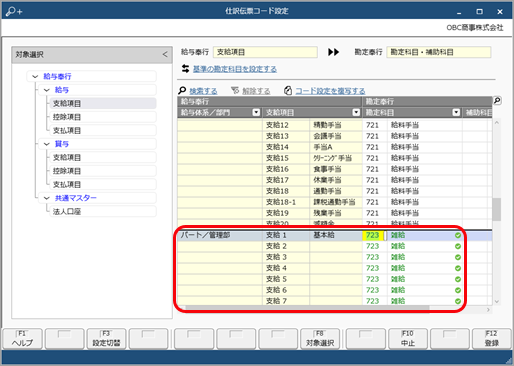Image resolution: width=514 pixels, height=366 pixels.
Task: Click the vertical scrollbar thumb of the grid
Action: point(497,209)
